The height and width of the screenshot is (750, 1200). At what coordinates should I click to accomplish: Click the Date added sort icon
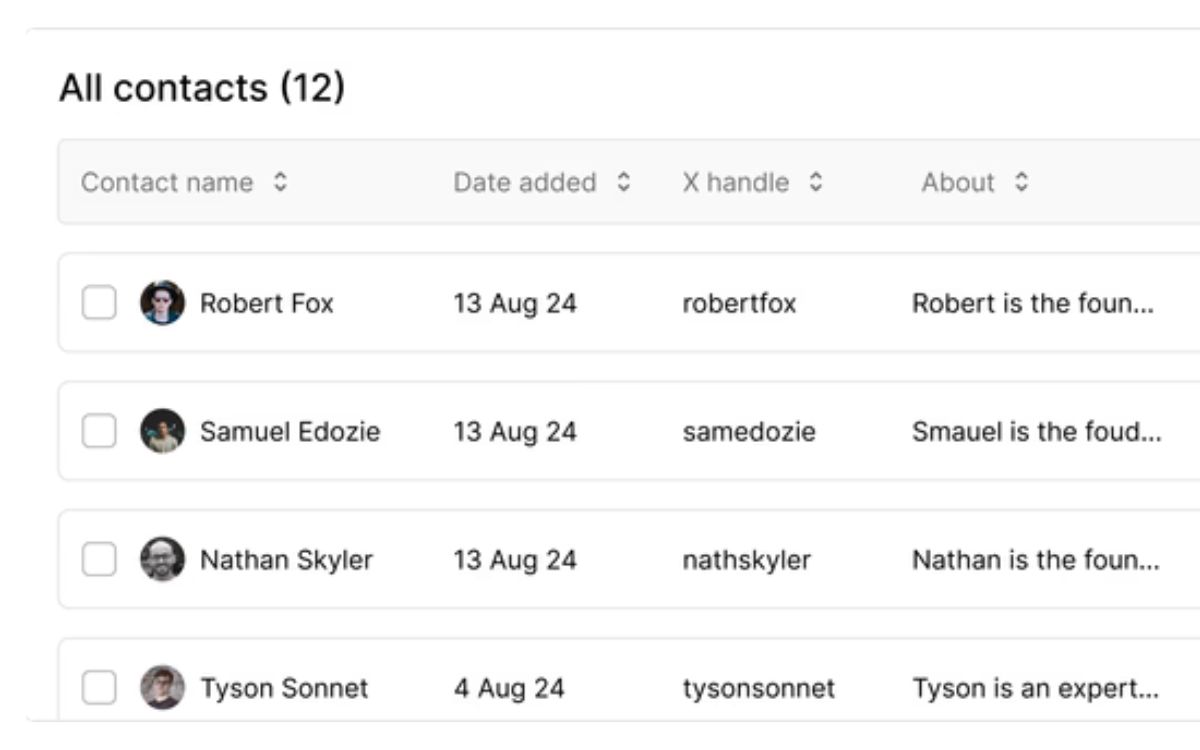point(624,183)
